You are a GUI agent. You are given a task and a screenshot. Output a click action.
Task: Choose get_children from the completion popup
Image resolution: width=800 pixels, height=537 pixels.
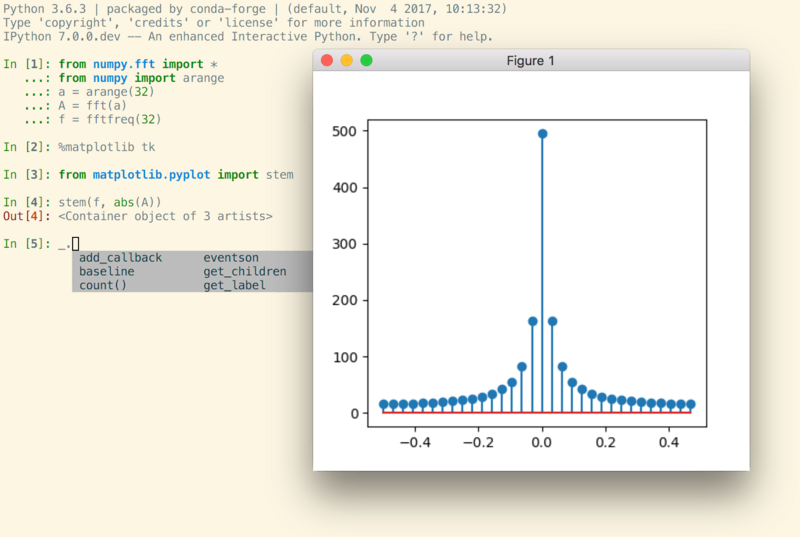click(x=245, y=271)
